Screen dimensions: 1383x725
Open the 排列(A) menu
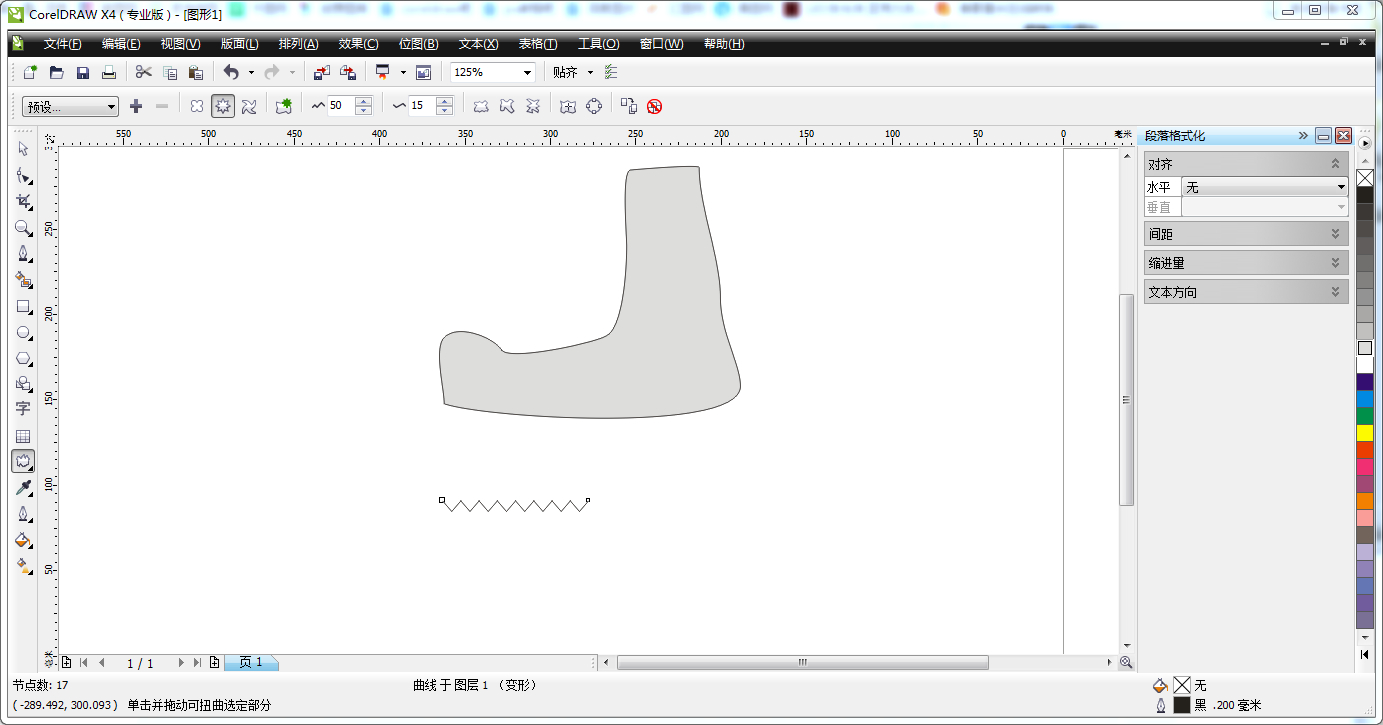[x=298, y=44]
